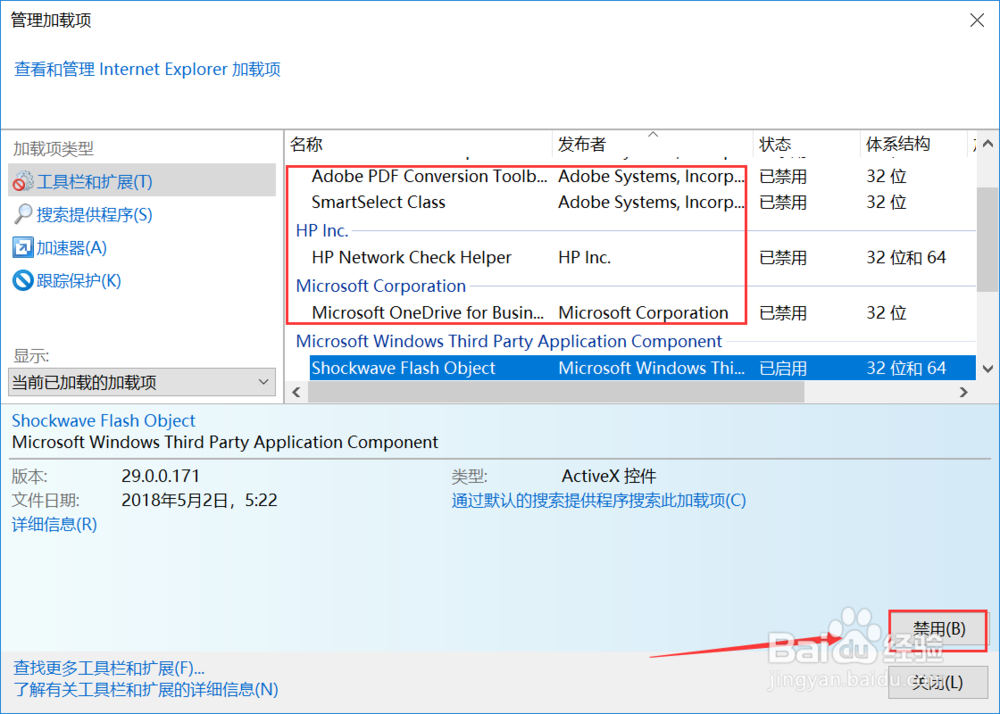Click Microsoft Windows Third Party Application Component group
Viewport: 1000px width, 714px height.
pyautogui.click(x=509, y=341)
